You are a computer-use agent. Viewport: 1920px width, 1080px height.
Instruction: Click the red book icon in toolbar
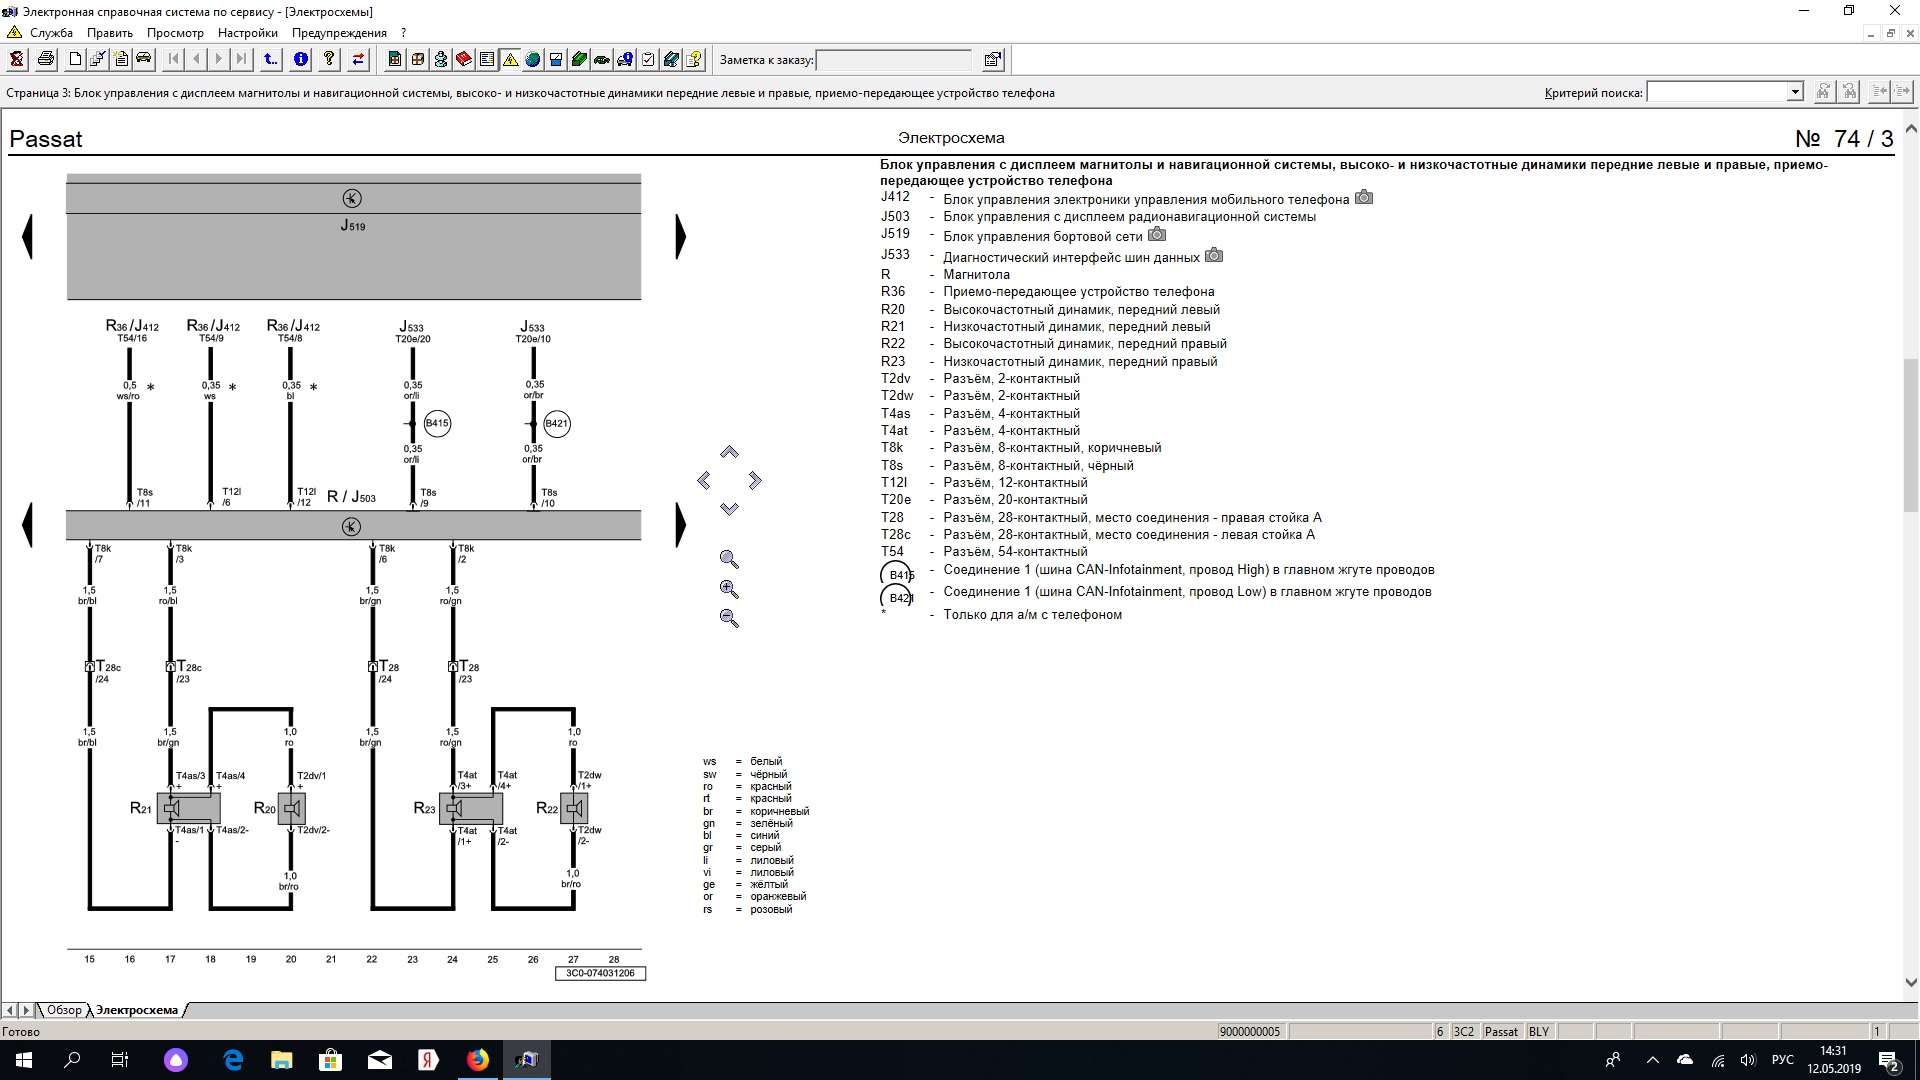tap(464, 60)
